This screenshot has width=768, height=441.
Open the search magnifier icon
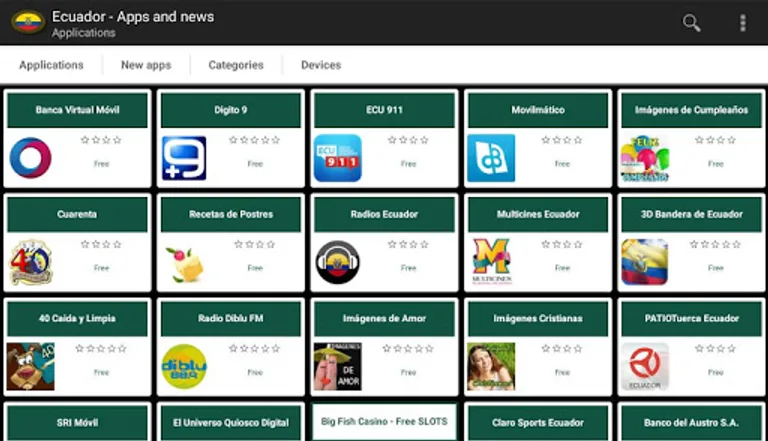pyautogui.click(x=691, y=23)
